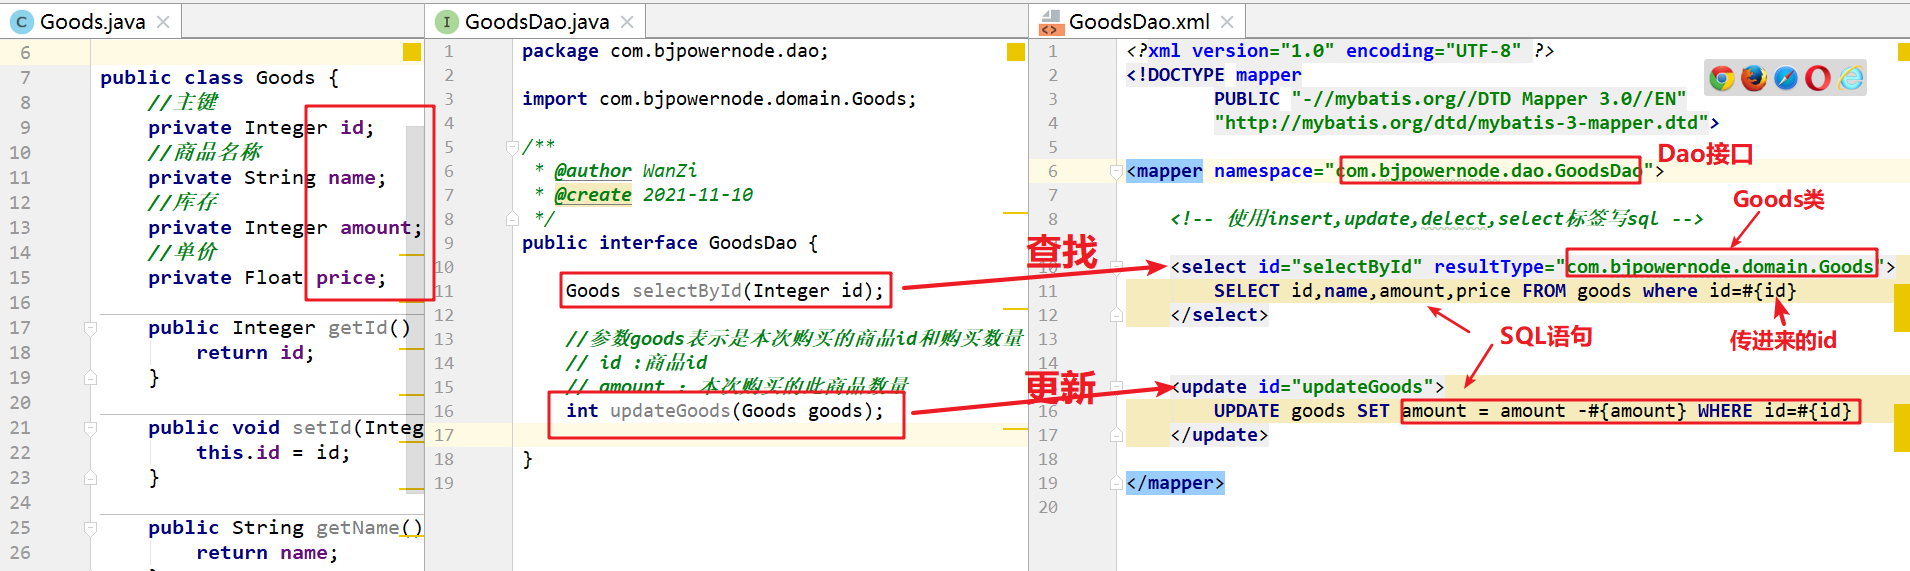Click line number 16 in the GoodsDao.xml gutter
The height and width of the screenshot is (571, 1910).
click(x=1048, y=411)
